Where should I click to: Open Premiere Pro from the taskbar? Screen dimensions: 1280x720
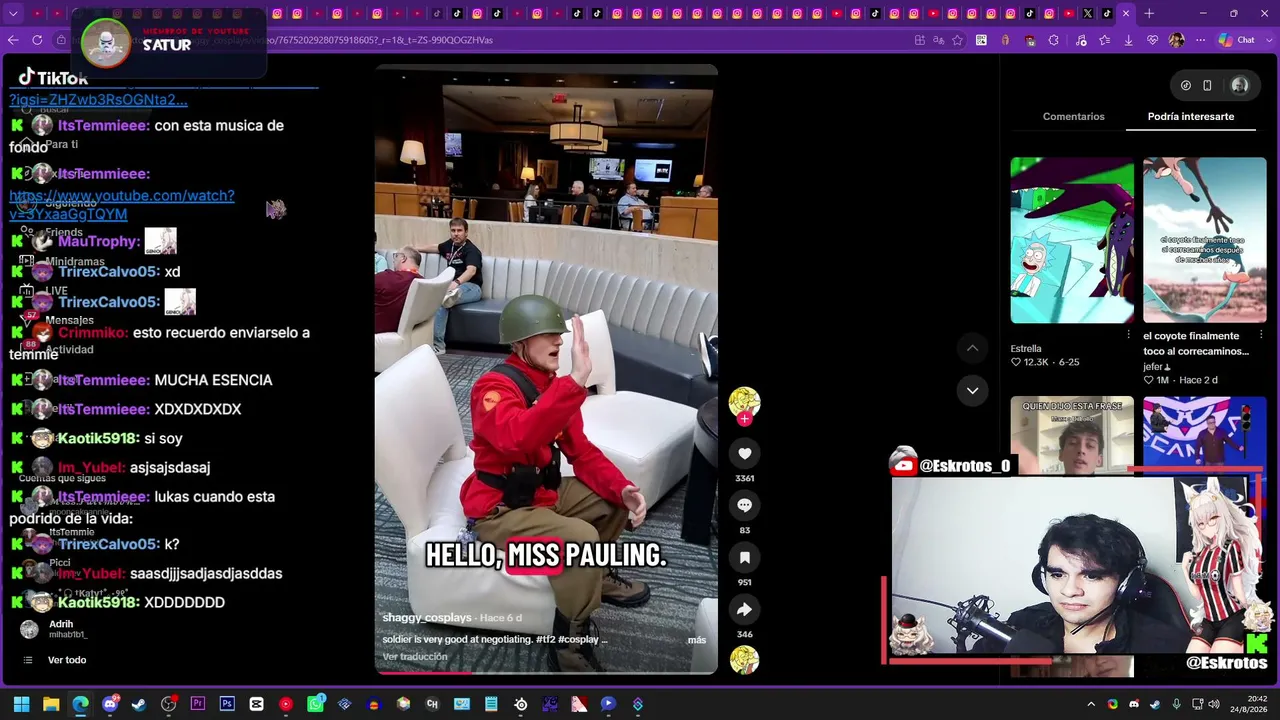coord(198,704)
